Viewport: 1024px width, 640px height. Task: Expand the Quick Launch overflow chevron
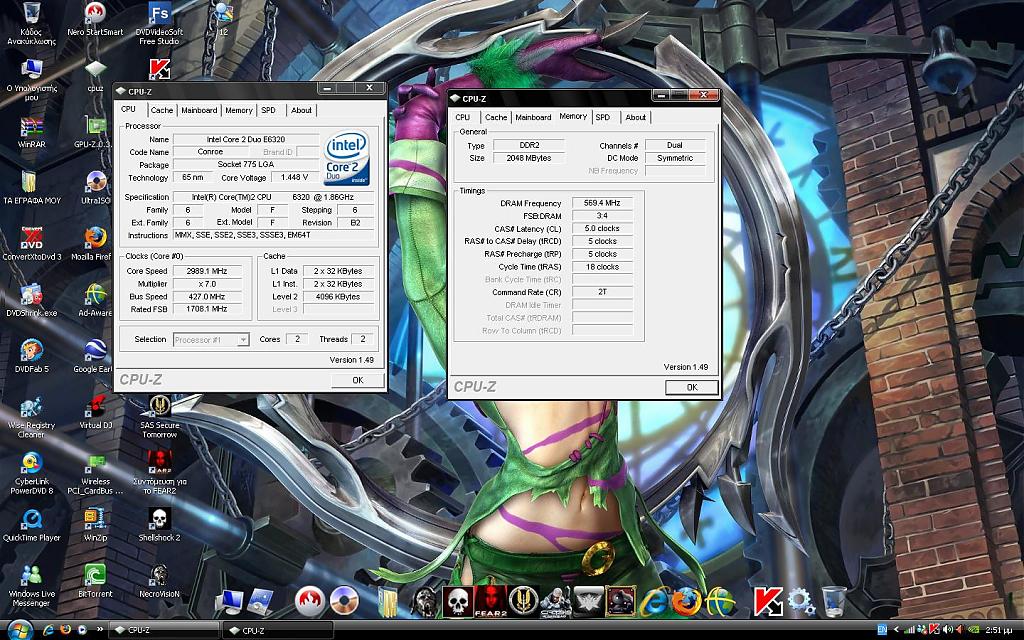coord(100,630)
